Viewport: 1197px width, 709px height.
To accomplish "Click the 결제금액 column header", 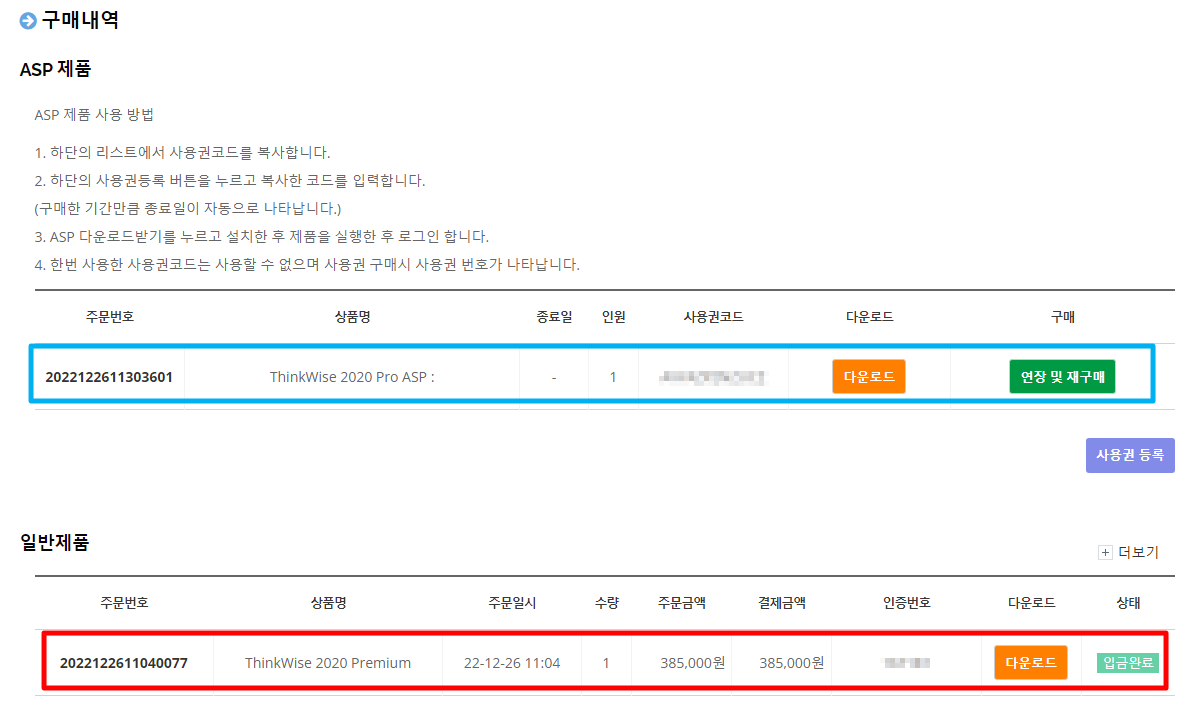I will (x=781, y=603).
